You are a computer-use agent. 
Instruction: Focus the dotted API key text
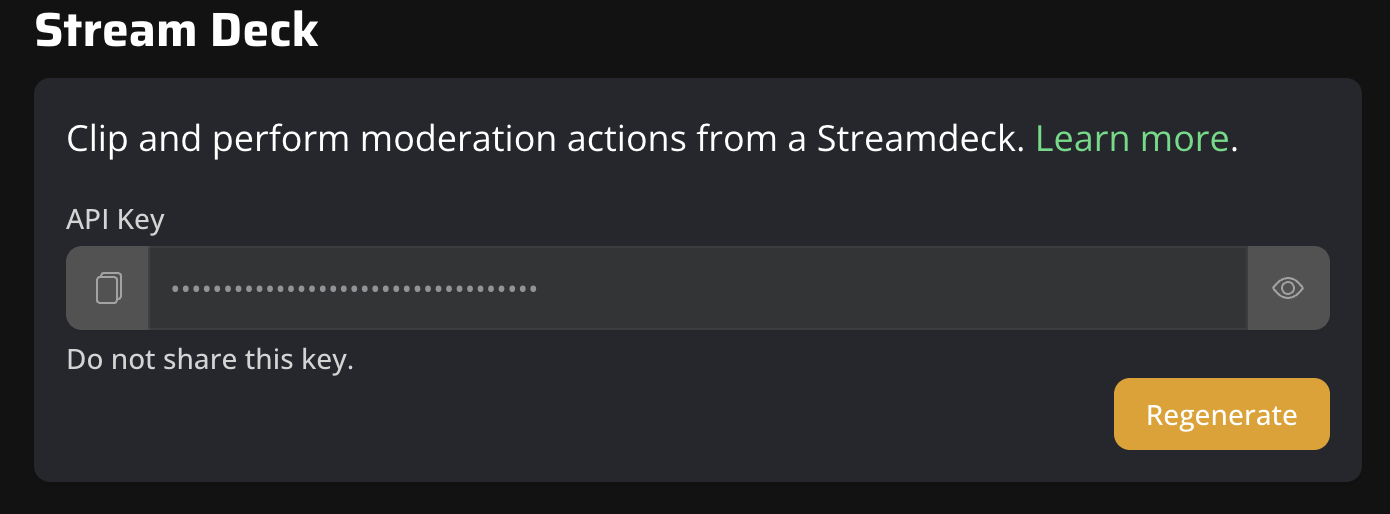[354, 289]
